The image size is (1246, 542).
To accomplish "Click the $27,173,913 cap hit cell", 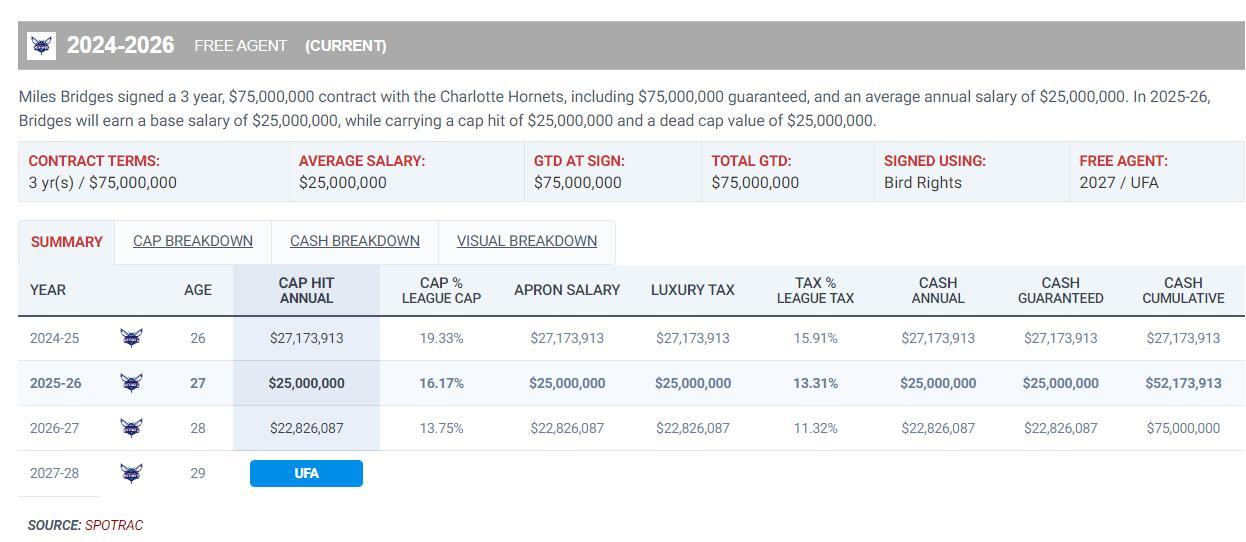I will point(306,338).
